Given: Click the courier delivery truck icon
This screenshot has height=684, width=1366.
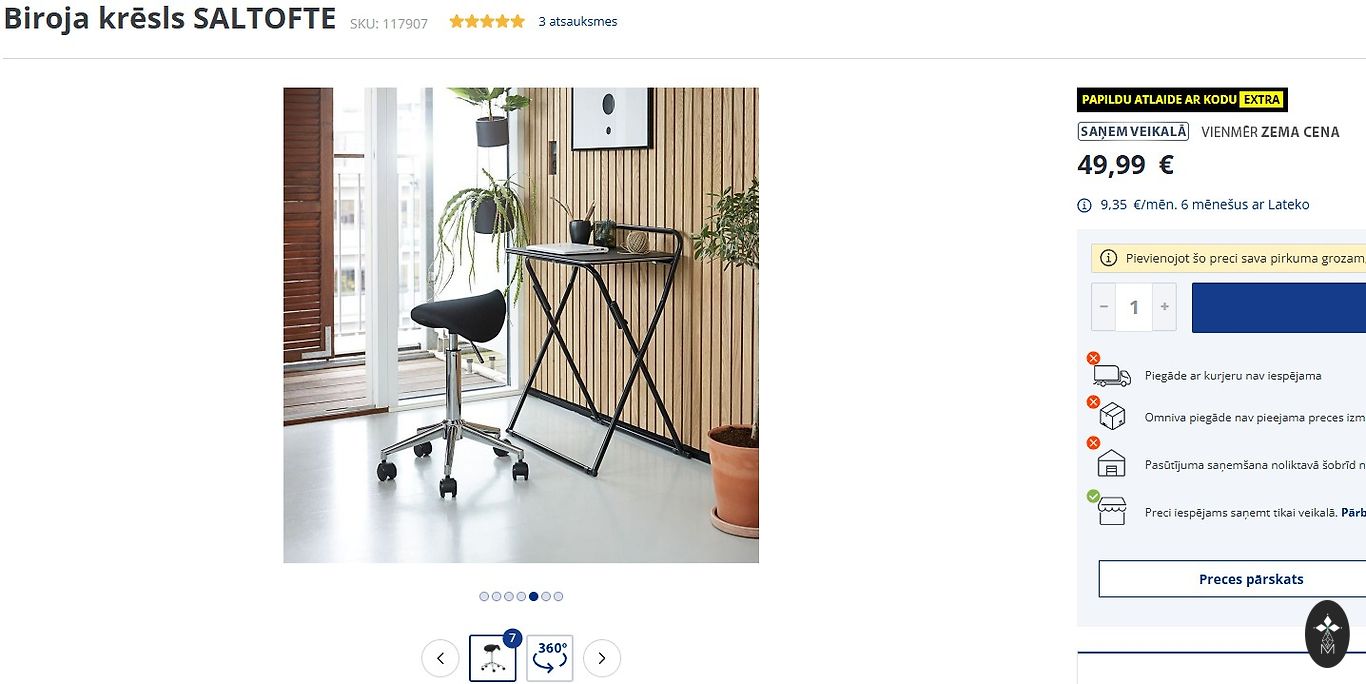Looking at the screenshot, I should [1111, 376].
